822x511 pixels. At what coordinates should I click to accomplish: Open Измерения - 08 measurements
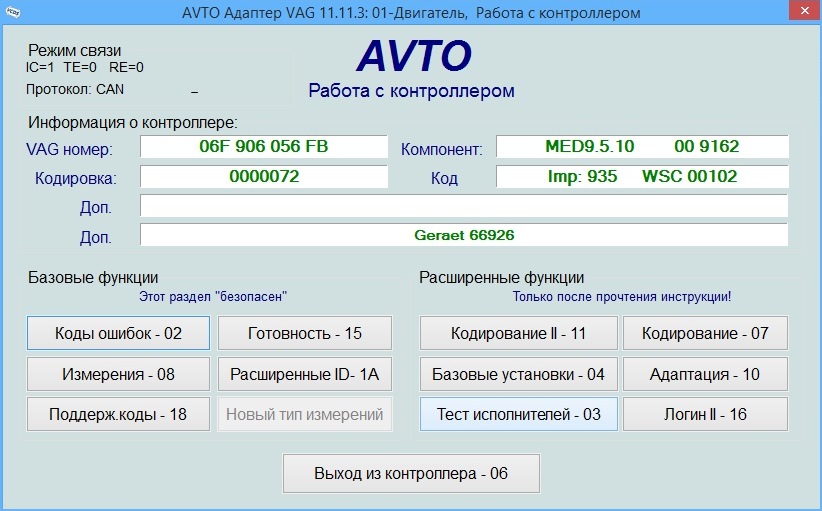(118, 374)
